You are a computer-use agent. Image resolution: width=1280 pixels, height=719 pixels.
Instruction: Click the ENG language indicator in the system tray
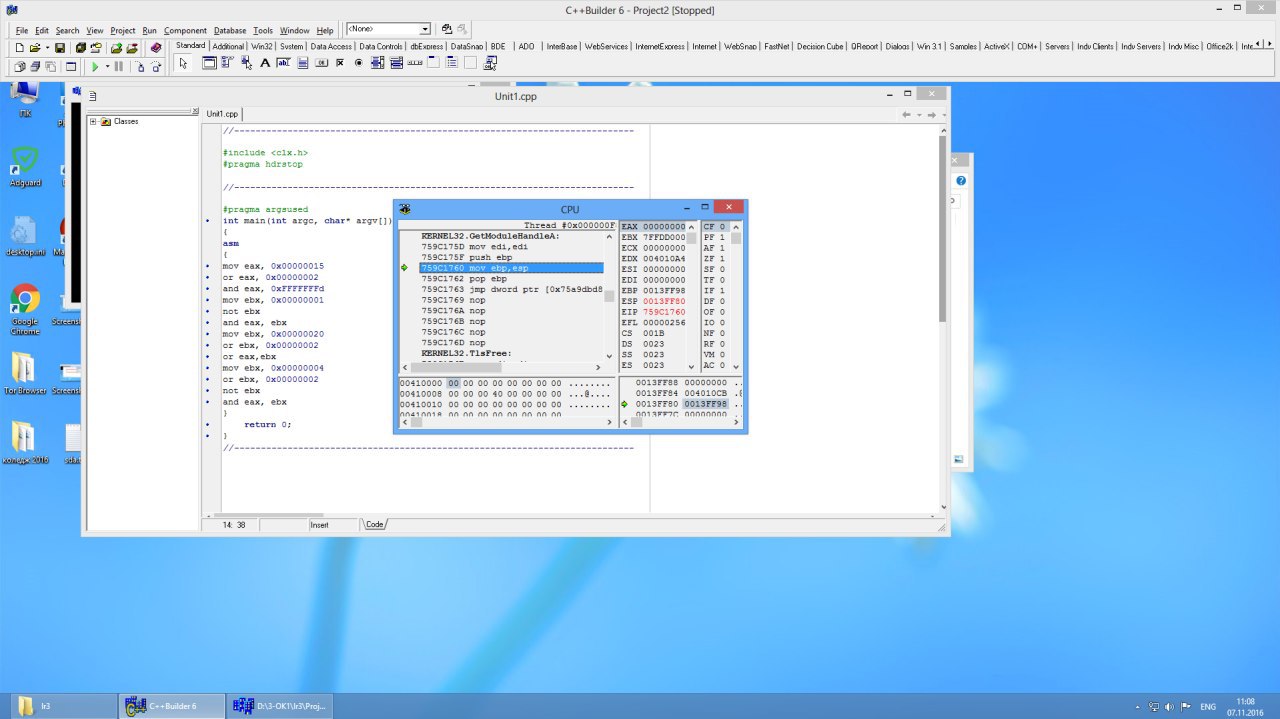tap(1208, 706)
